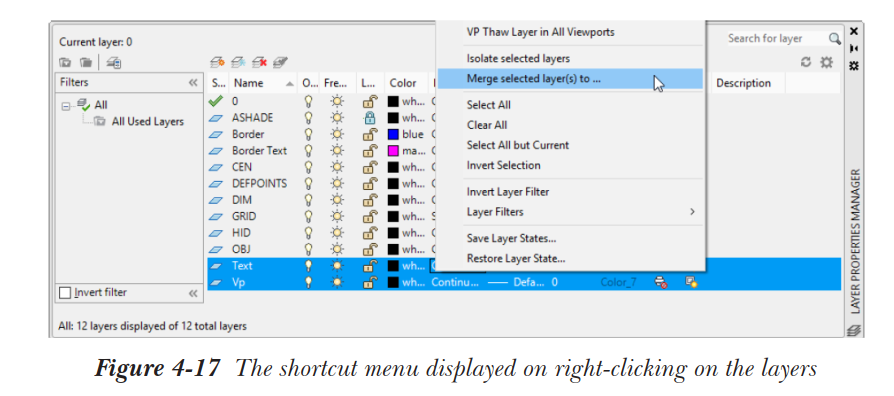Toggle On bulb for Border layer
This screenshot has width=894, height=396.
(308, 134)
